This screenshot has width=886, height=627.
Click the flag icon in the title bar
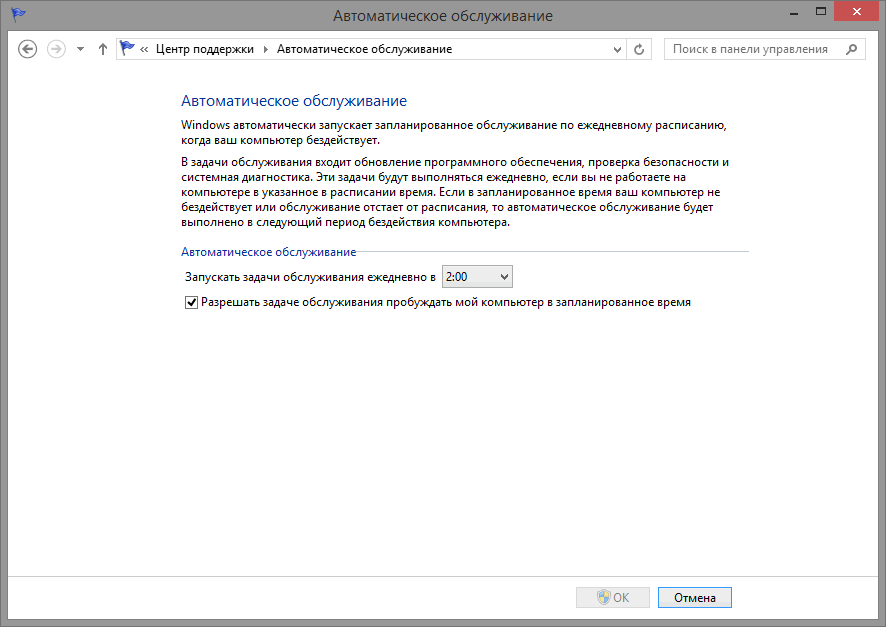19,16
